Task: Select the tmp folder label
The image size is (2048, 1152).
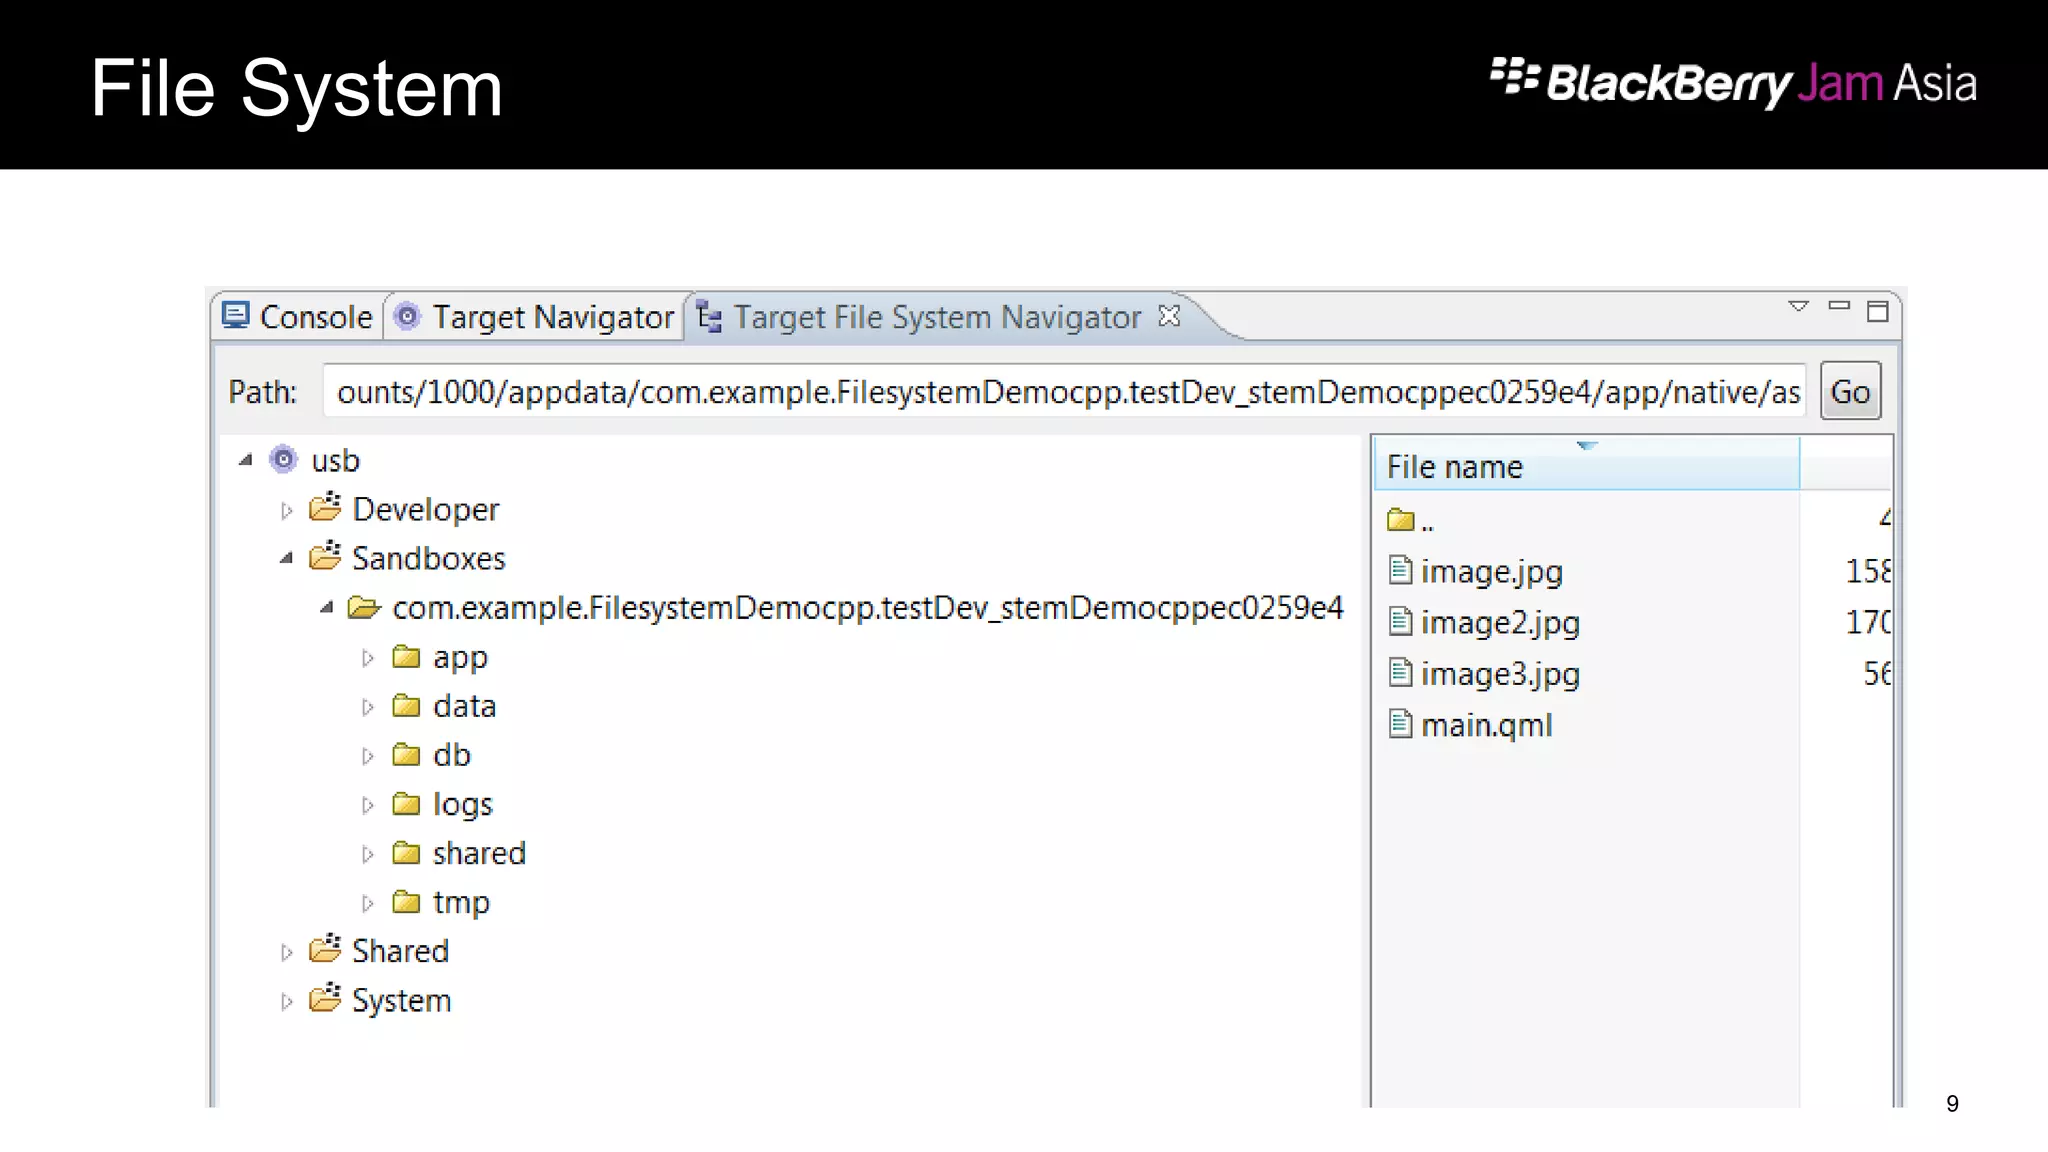Action: [x=461, y=903]
